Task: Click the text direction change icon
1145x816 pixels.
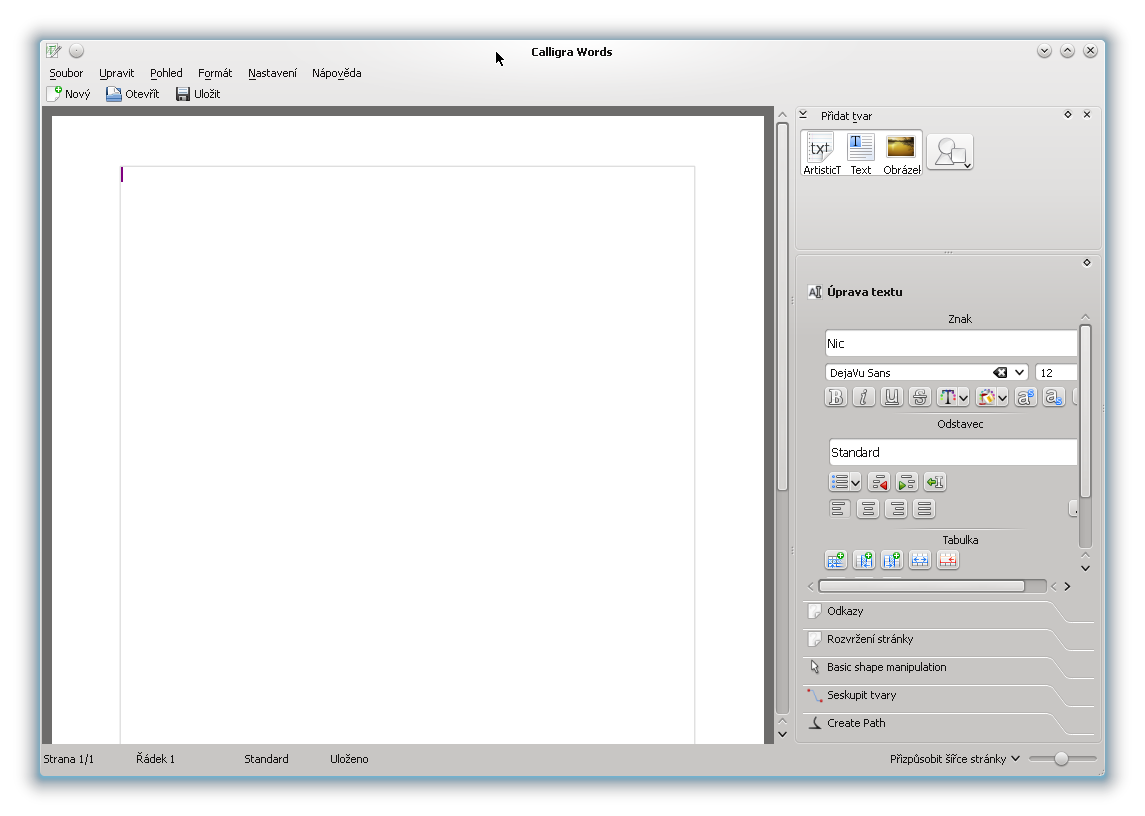Action: pyautogui.click(x=935, y=482)
